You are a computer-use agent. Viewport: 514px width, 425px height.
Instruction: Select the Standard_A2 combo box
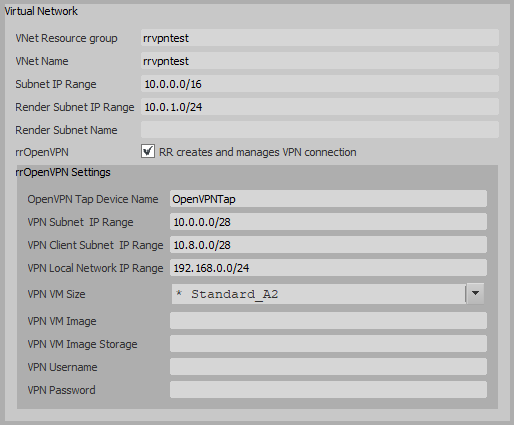(x=328, y=294)
